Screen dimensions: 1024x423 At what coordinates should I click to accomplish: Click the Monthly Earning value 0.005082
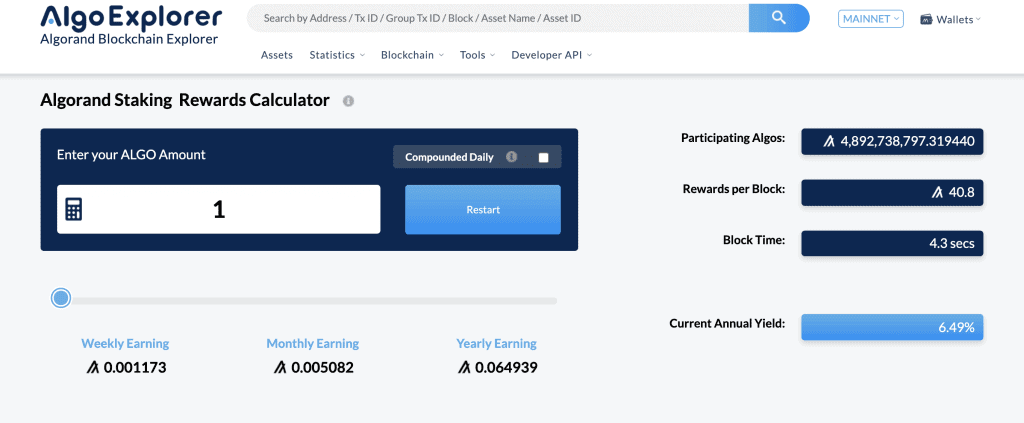pos(323,368)
